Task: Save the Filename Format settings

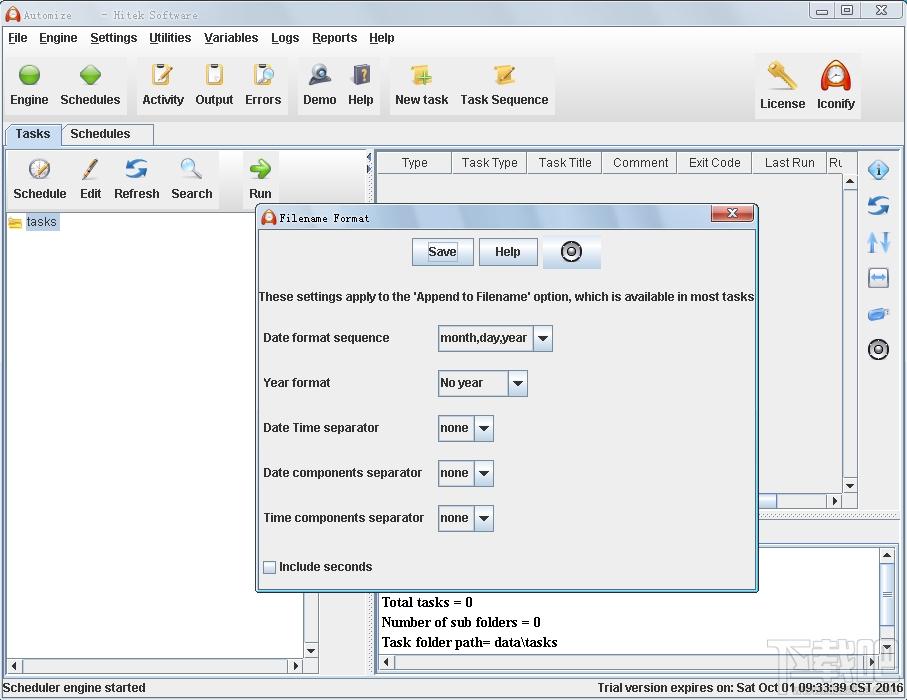Action: [443, 252]
